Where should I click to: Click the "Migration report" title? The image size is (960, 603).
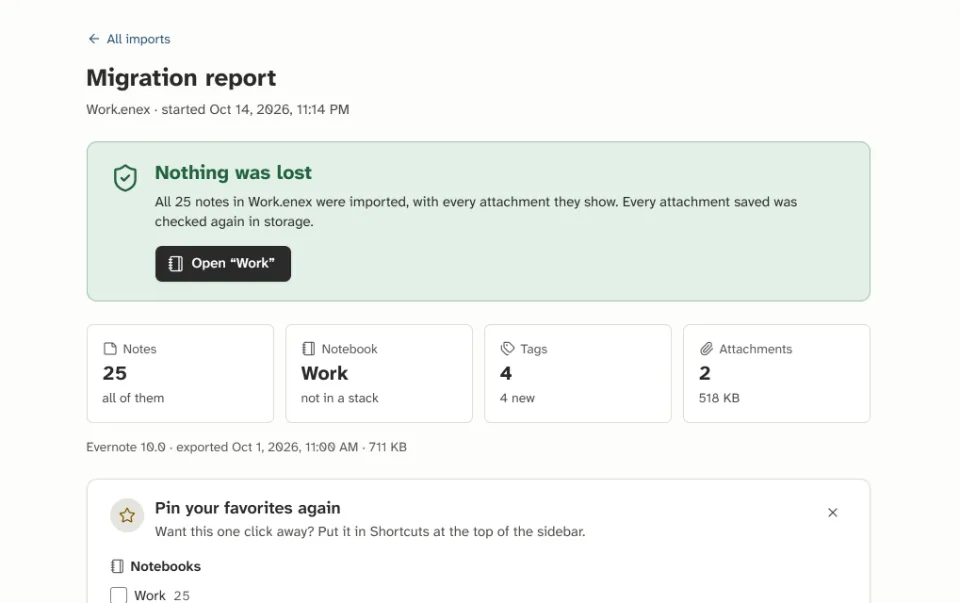pyautogui.click(x=181, y=78)
